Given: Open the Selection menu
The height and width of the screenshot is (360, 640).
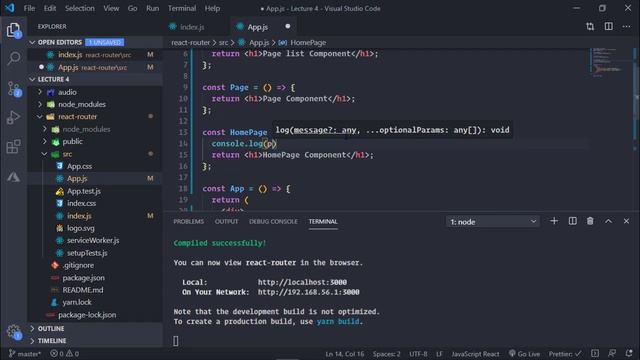Looking at the screenshot, I should (80, 8).
